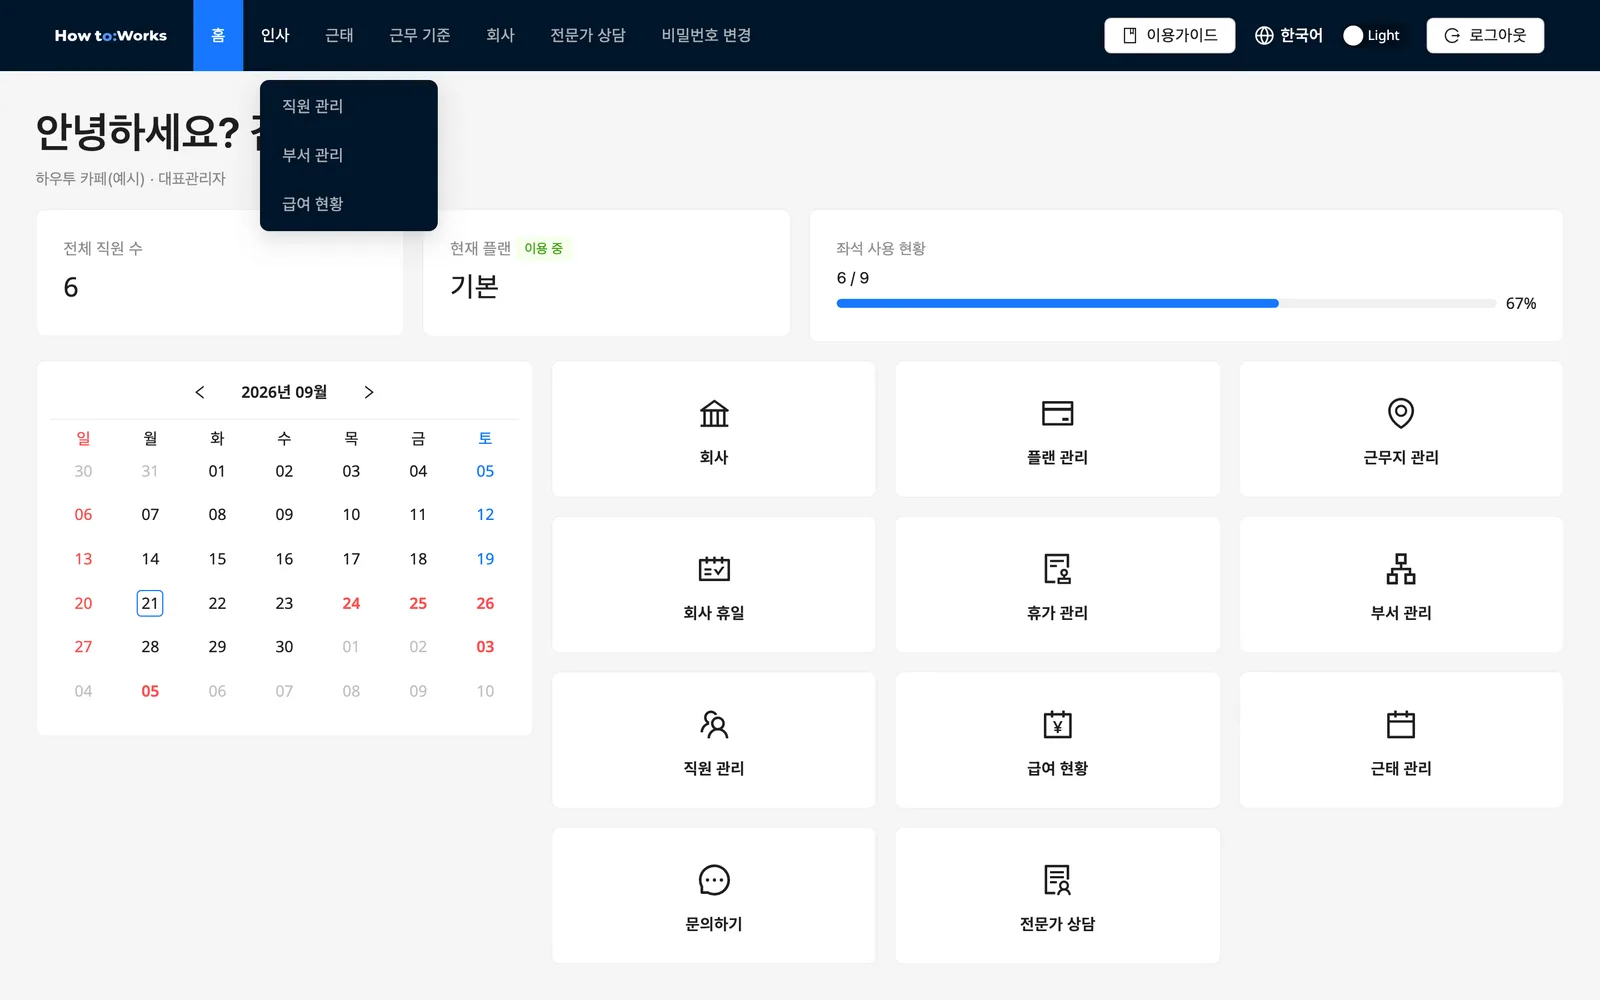Click the 2026년 09월 month label

click(284, 392)
